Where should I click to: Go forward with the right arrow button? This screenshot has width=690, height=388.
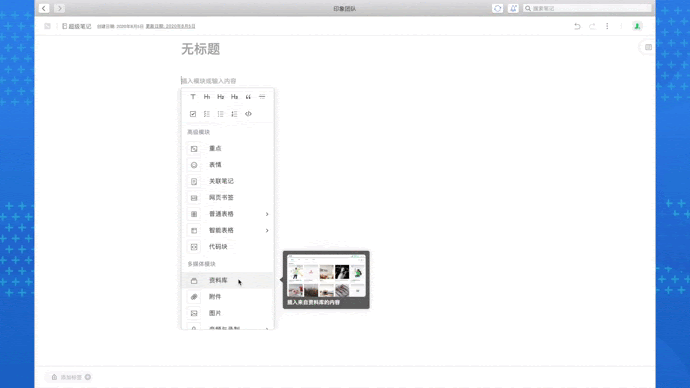pos(59,8)
